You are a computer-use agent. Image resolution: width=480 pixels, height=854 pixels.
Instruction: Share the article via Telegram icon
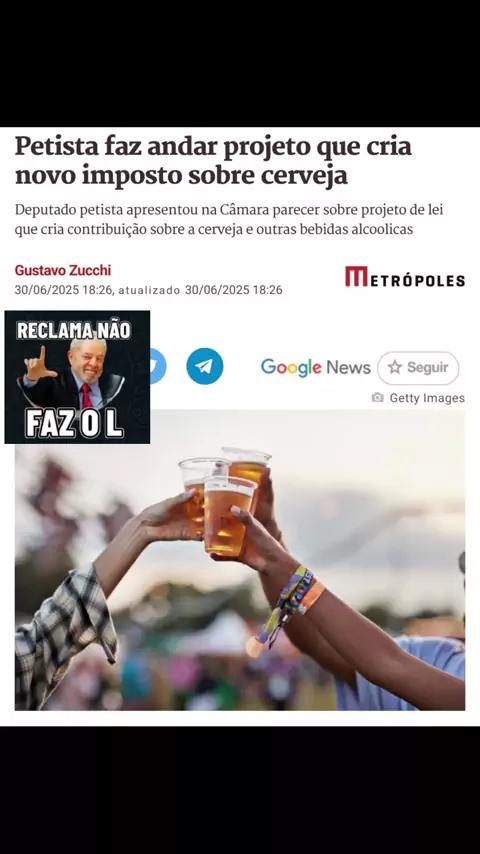pyautogui.click(x=204, y=367)
